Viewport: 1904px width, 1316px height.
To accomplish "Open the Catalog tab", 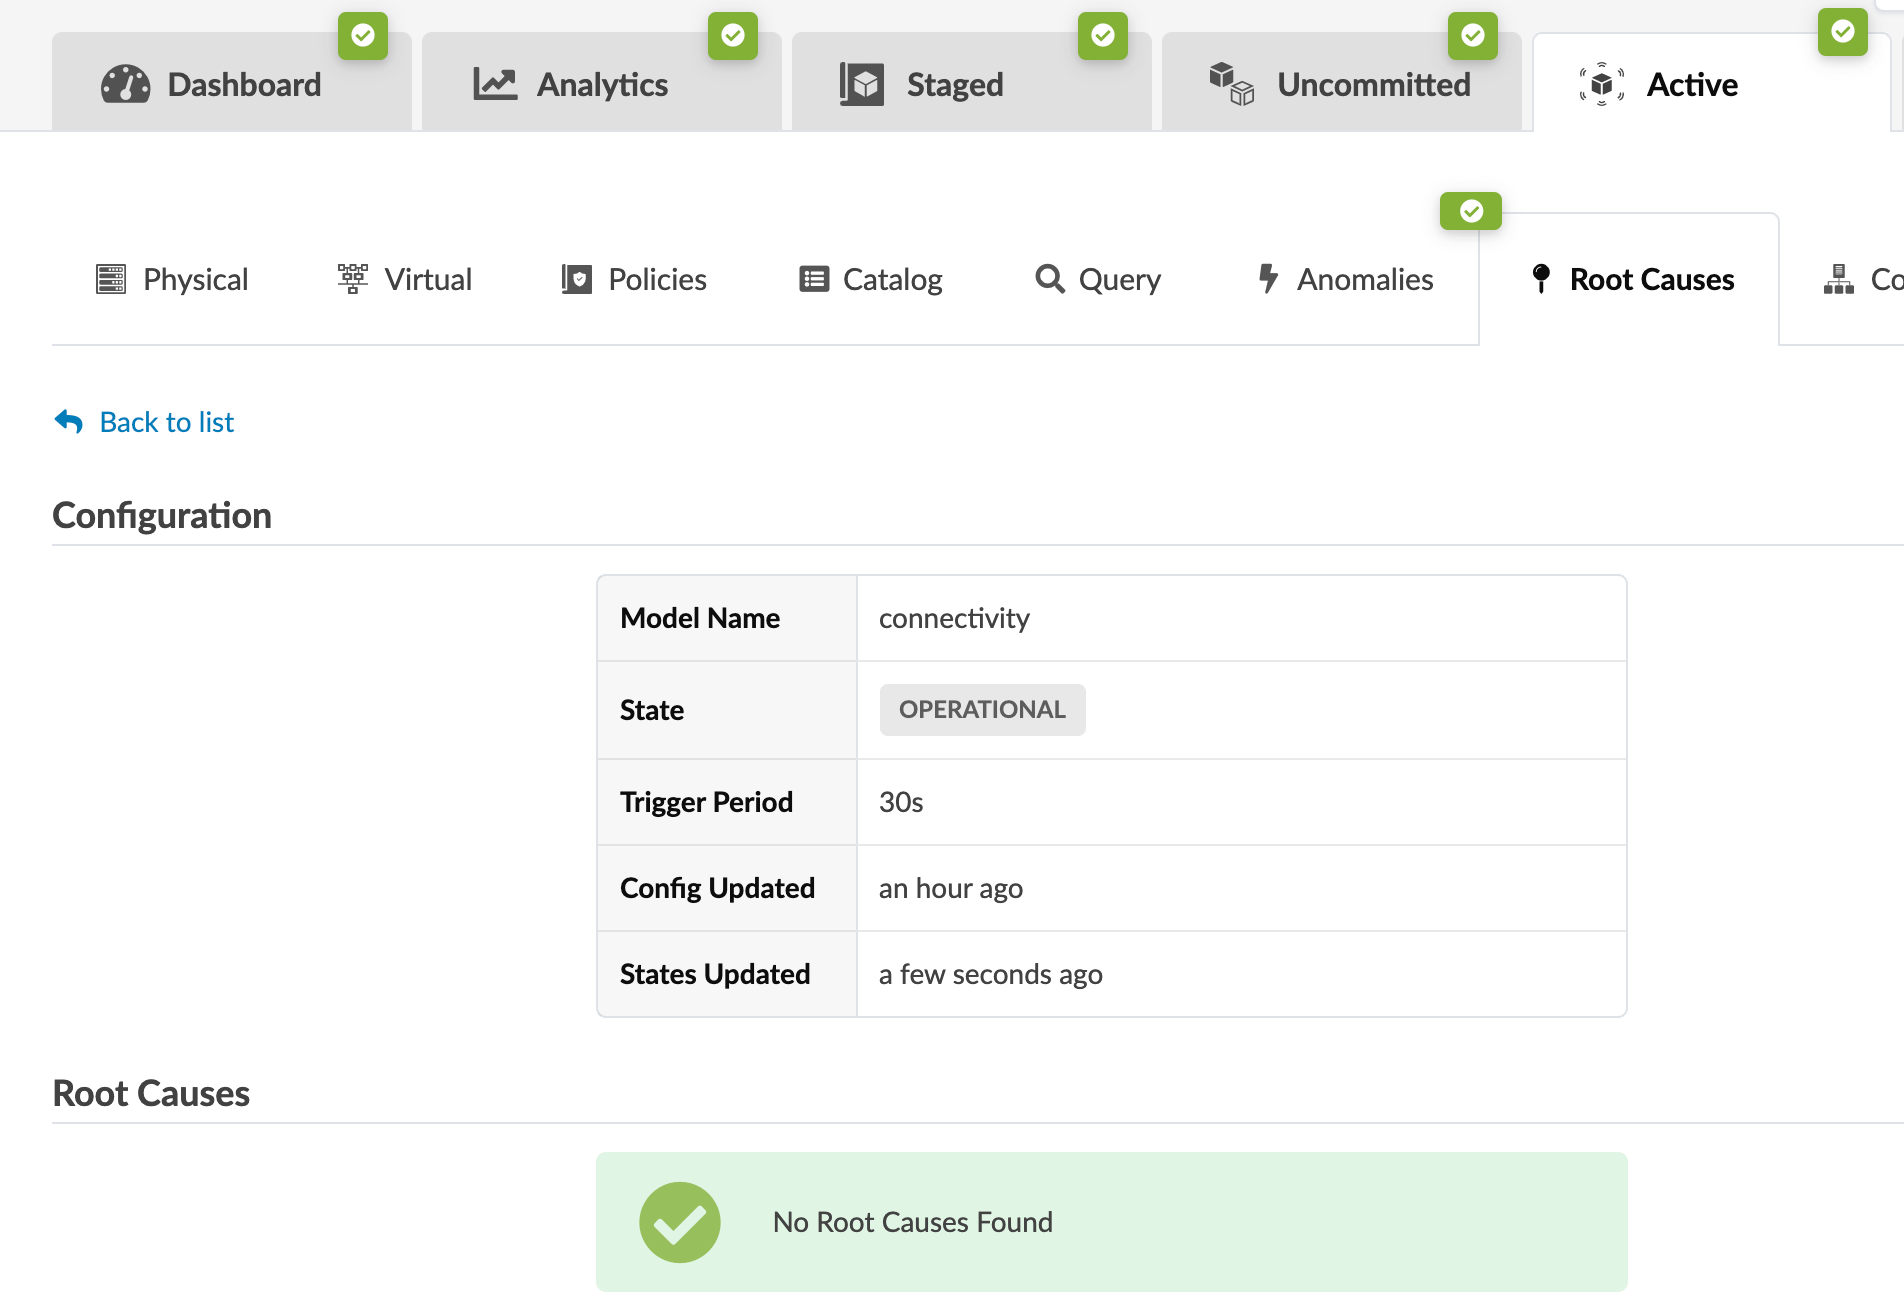I will click(871, 280).
